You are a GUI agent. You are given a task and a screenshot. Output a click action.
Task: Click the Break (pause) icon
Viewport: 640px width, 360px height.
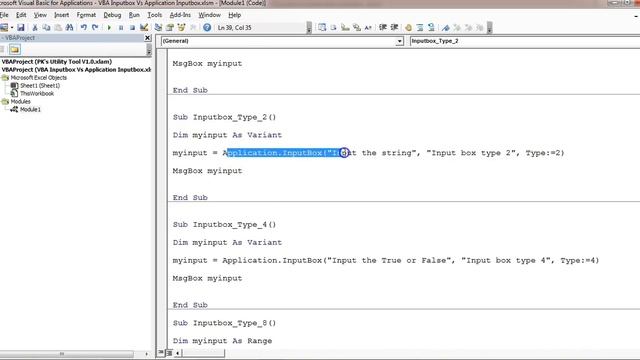pos(121,28)
